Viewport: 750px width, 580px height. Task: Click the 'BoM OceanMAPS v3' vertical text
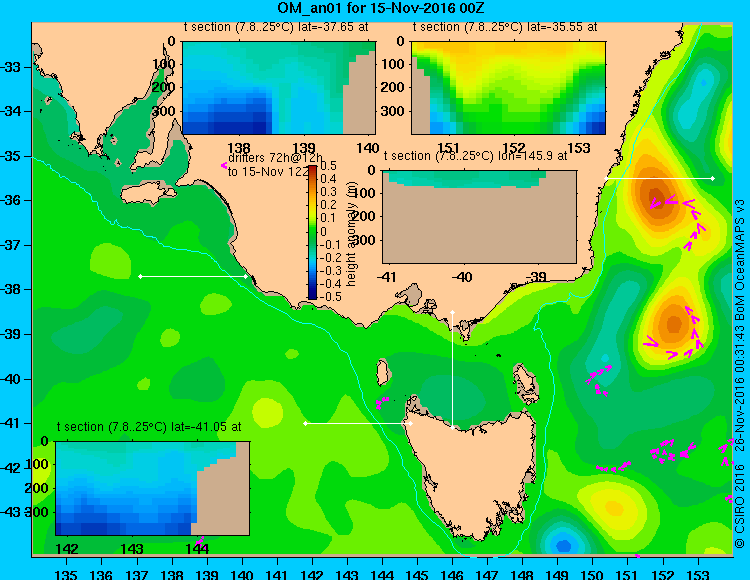pyautogui.click(x=739, y=259)
